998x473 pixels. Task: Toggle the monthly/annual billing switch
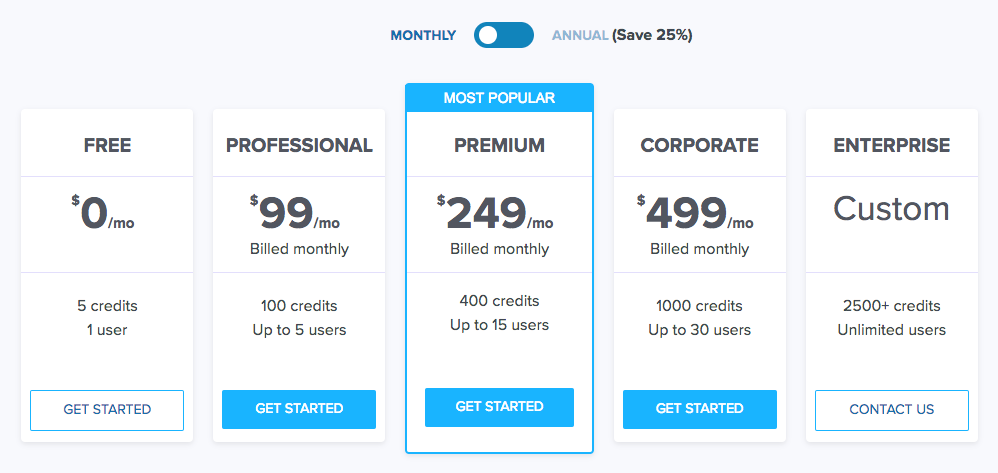[x=504, y=35]
